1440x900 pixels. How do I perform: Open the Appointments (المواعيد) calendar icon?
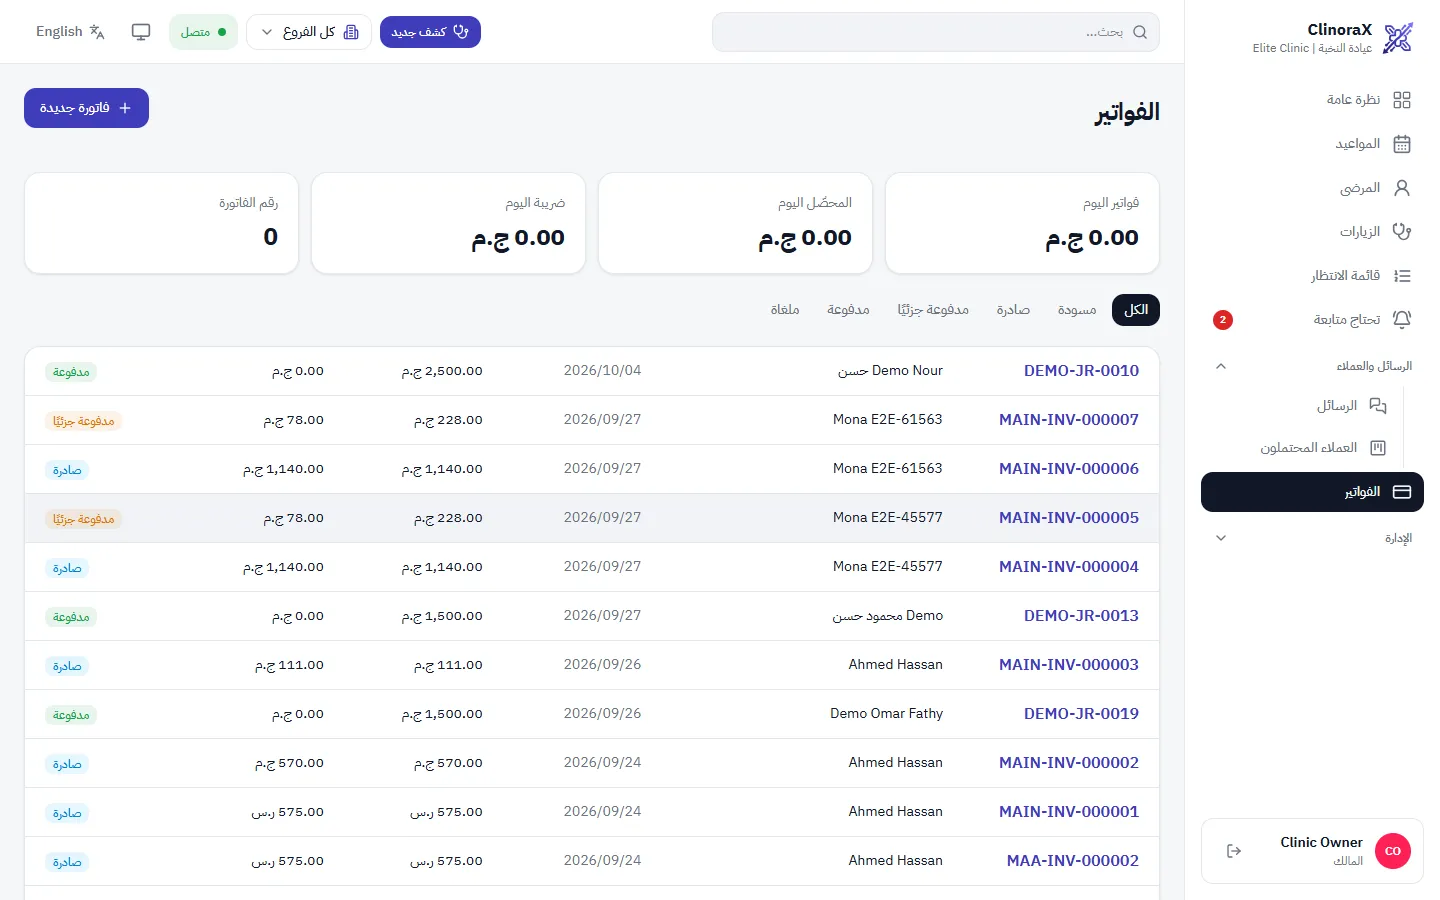click(x=1401, y=144)
